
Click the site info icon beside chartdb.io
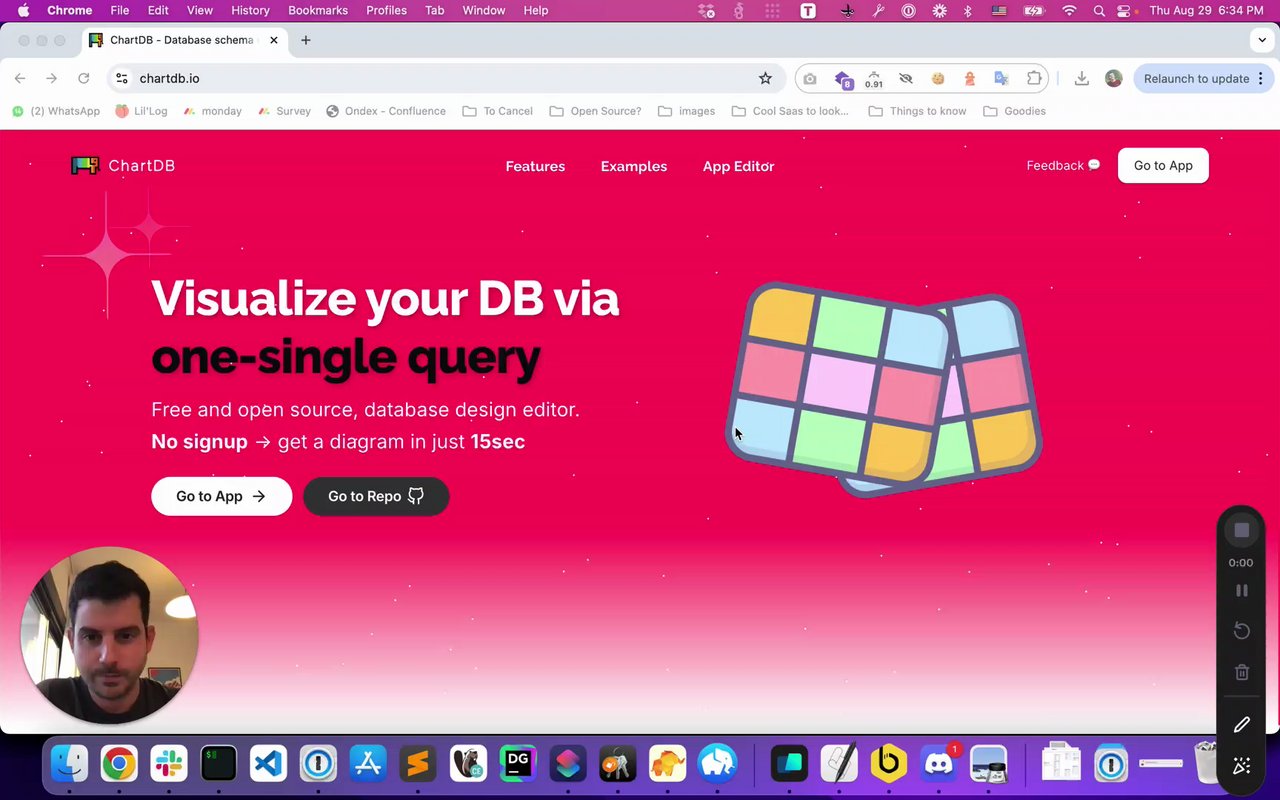pyautogui.click(x=122, y=78)
